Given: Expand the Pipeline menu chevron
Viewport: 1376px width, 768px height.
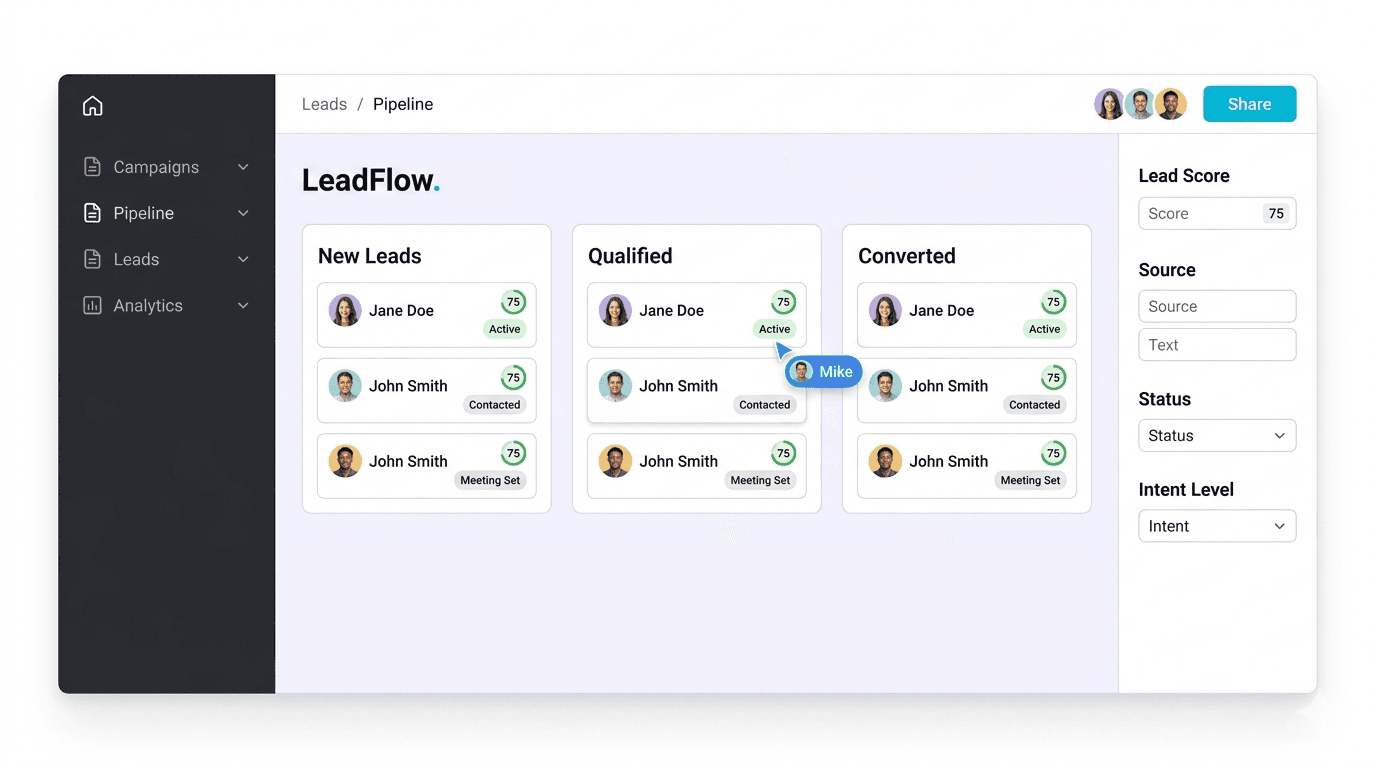Looking at the screenshot, I should pos(243,213).
